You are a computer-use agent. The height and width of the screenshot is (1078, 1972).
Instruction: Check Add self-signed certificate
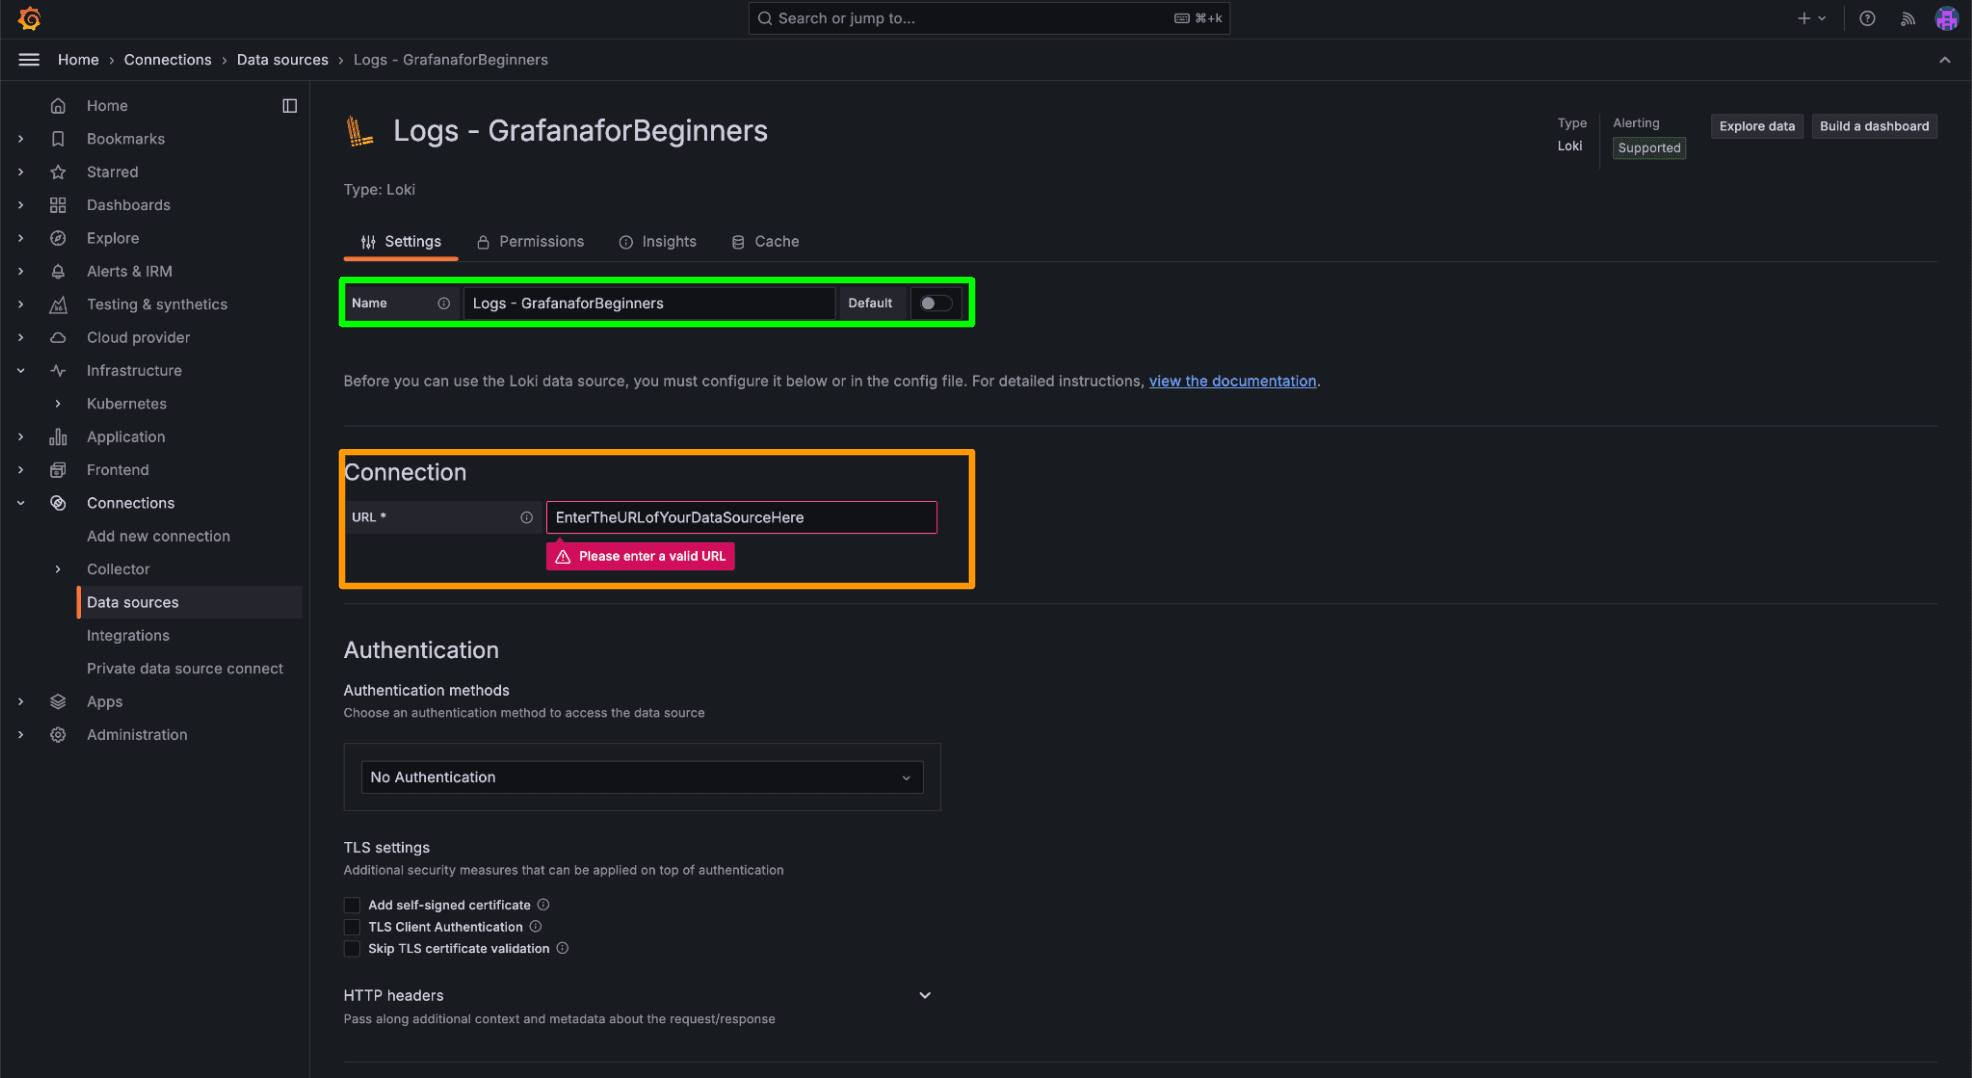coord(352,905)
